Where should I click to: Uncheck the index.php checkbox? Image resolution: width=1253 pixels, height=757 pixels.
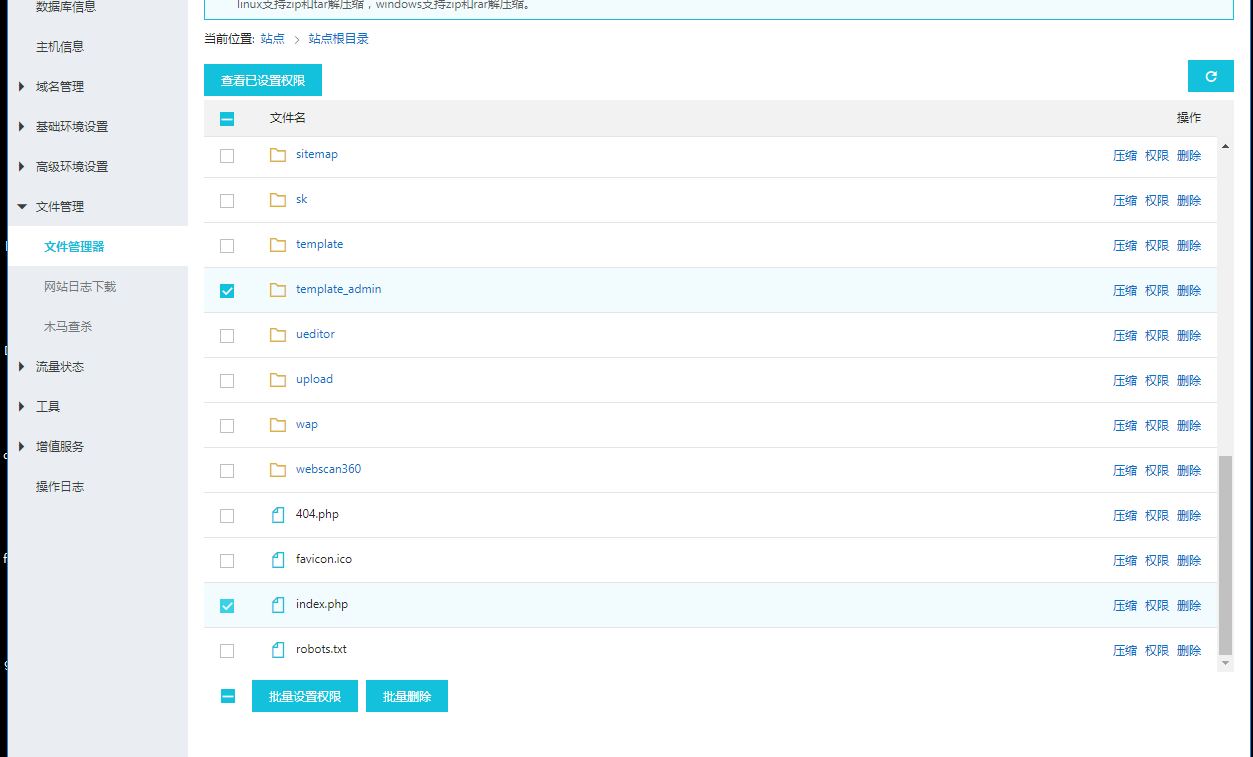tap(227, 606)
